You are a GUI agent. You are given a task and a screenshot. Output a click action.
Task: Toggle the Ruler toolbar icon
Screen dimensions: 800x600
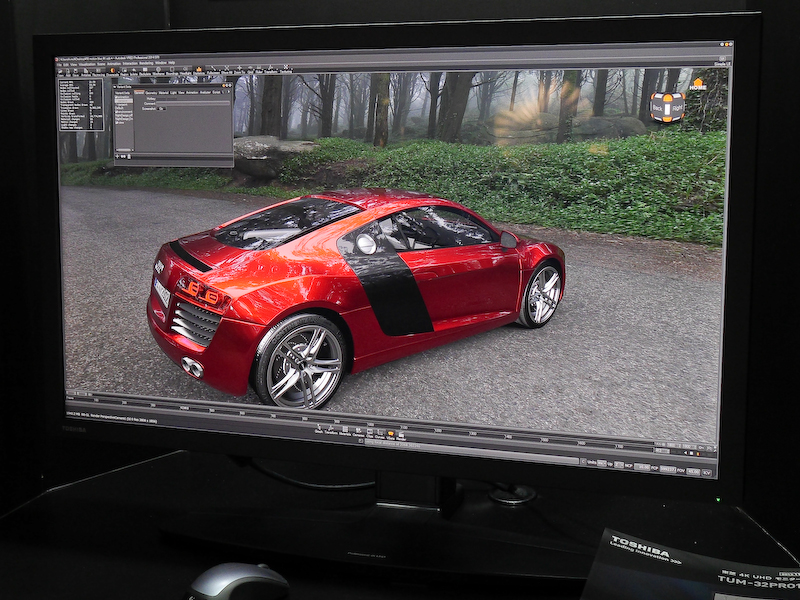click(259, 70)
